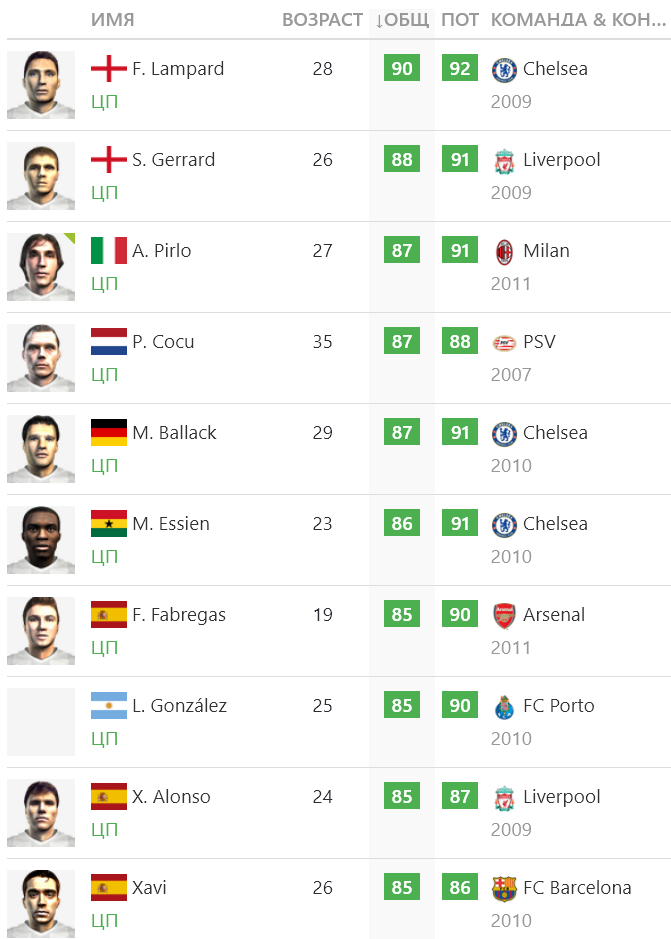Sort by ВОЗРАСТ column header
The height and width of the screenshot is (939, 671).
point(322,20)
